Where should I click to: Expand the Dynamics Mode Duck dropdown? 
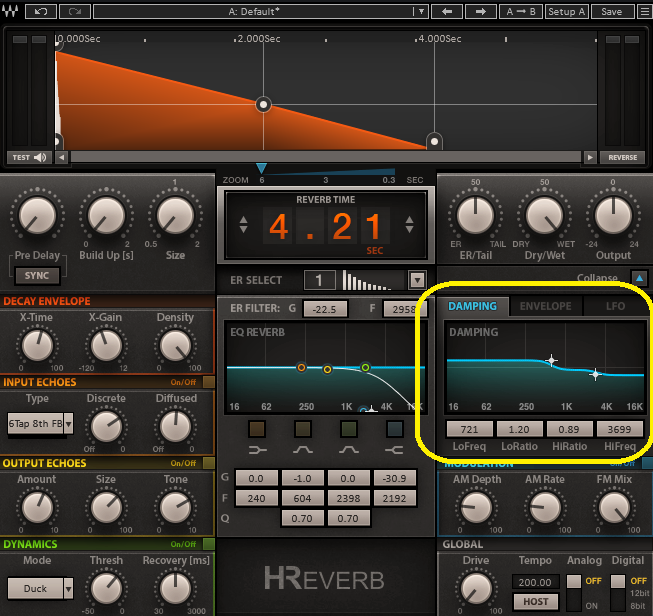pos(68,588)
